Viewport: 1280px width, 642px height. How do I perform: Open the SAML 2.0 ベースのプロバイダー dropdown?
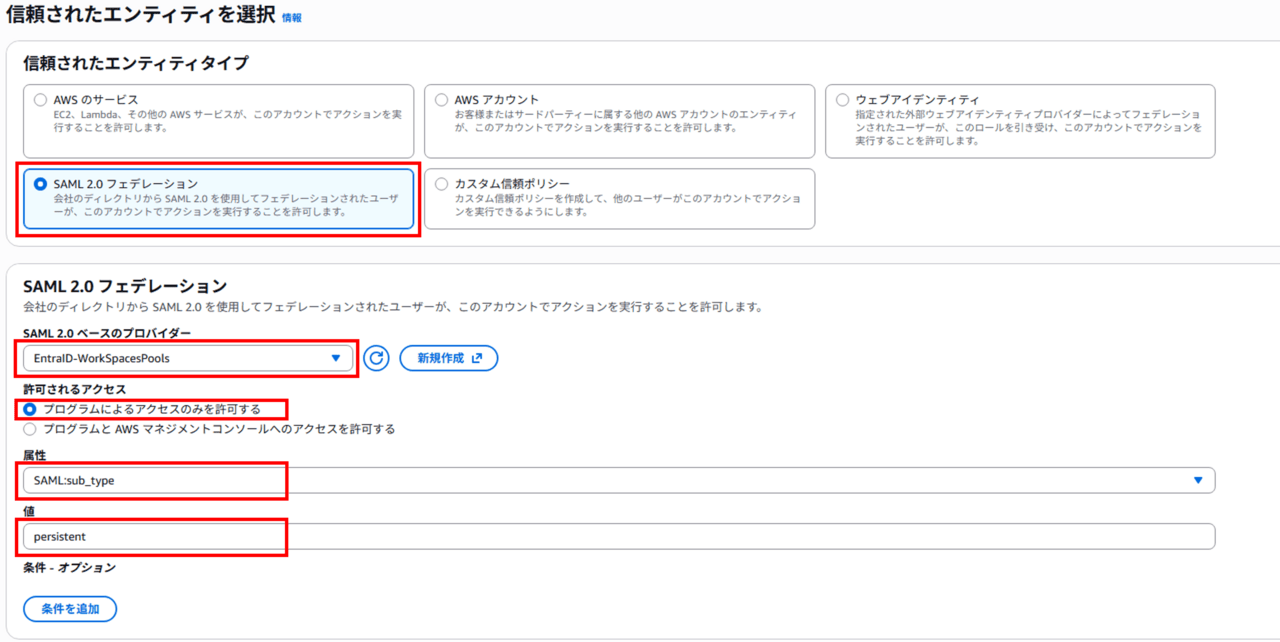(186, 358)
